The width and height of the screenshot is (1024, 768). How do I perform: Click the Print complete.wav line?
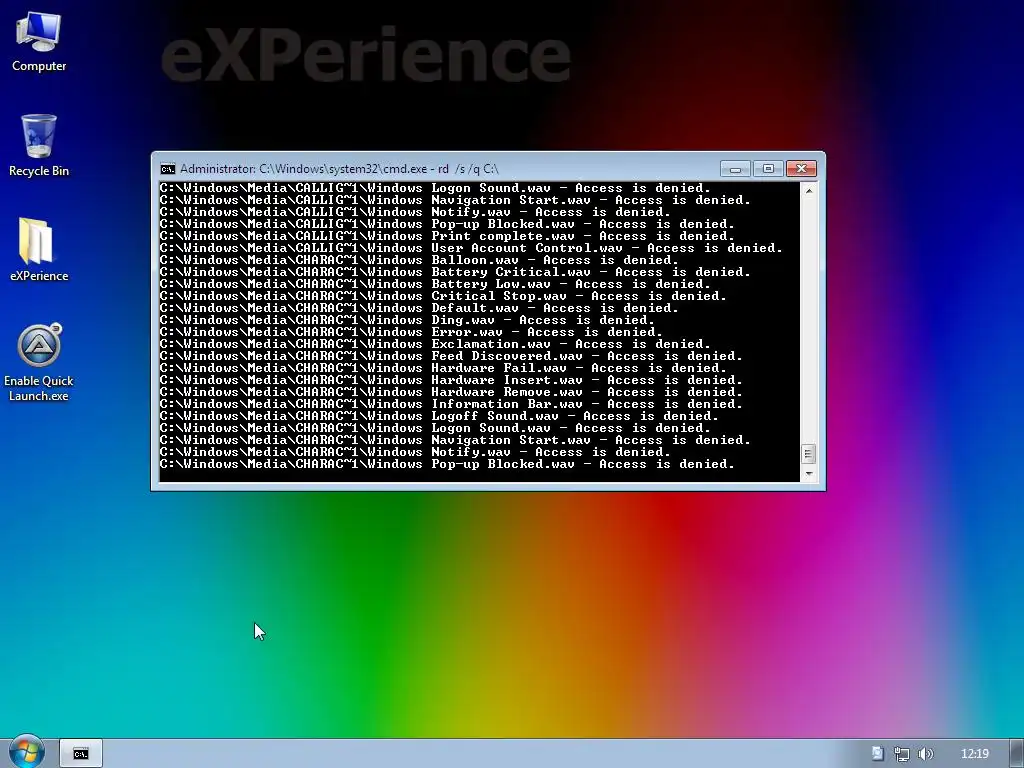click(x=447, y=236)
